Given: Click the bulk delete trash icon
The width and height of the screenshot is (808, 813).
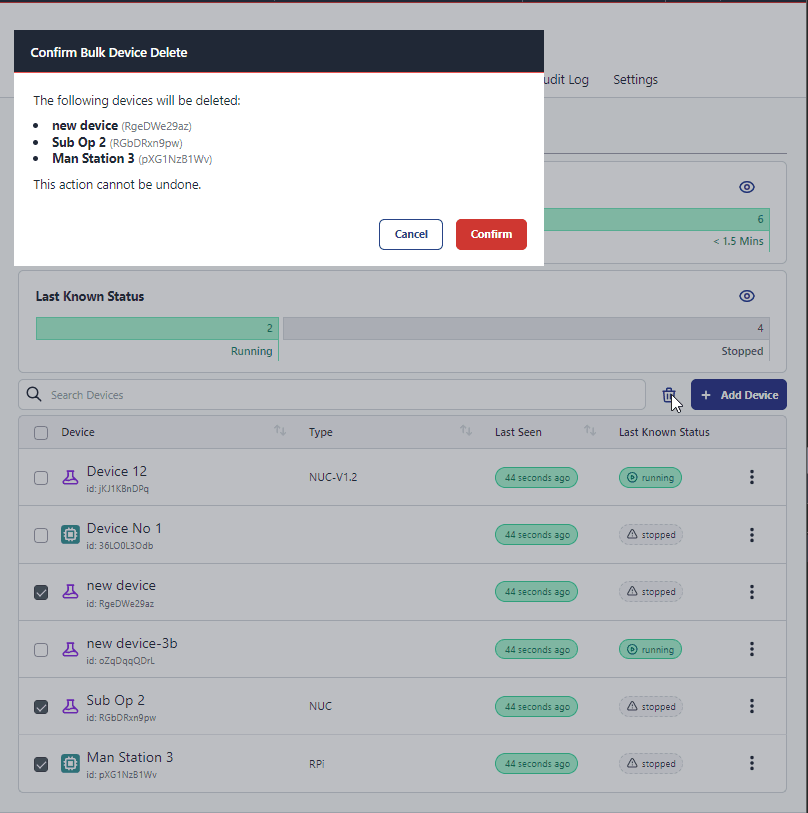Looking at the screenshot, I should pos(670,394).
